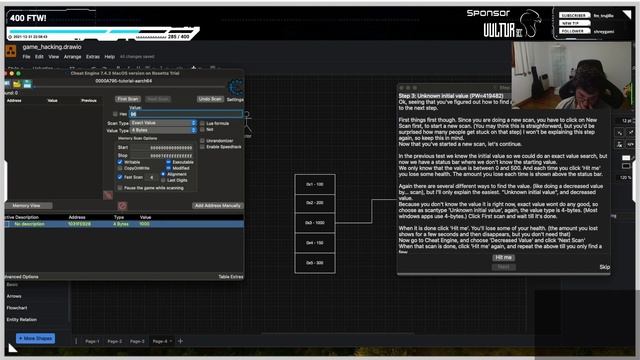This screenshot has width=640, height=360.
Task: Select the 0x1 - 100 box in diagram
Action: 315,184
